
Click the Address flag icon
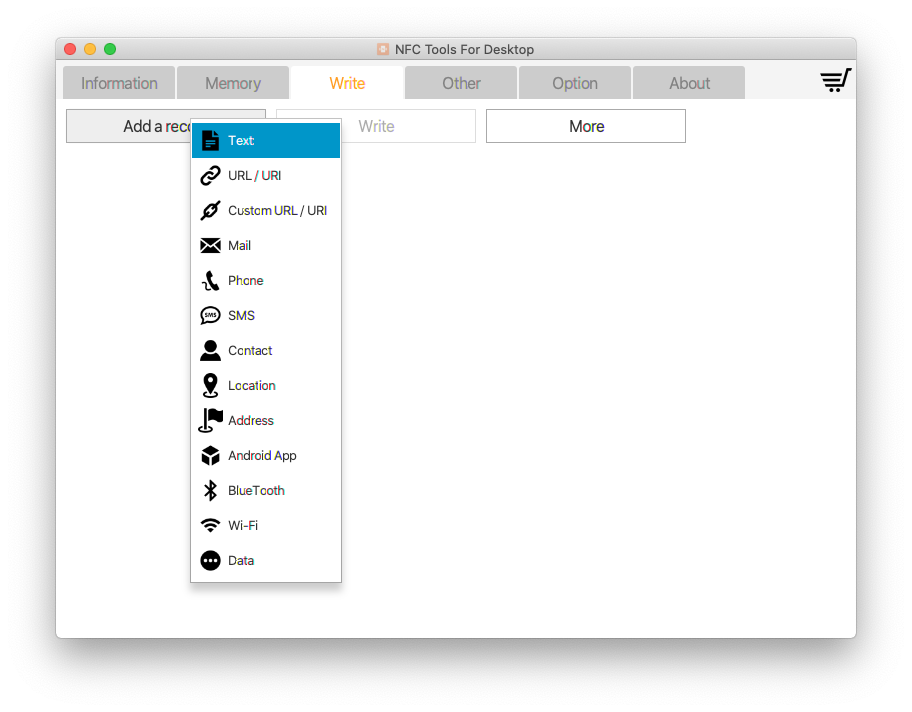210,420
